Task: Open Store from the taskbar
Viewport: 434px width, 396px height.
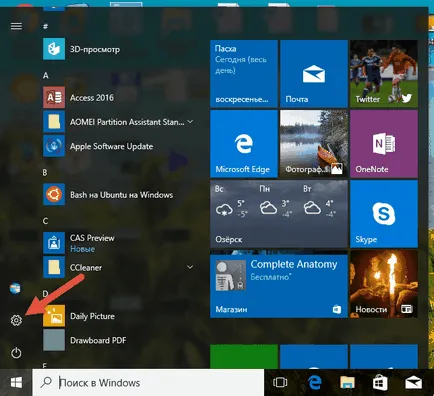Action: tap(380, 382)
